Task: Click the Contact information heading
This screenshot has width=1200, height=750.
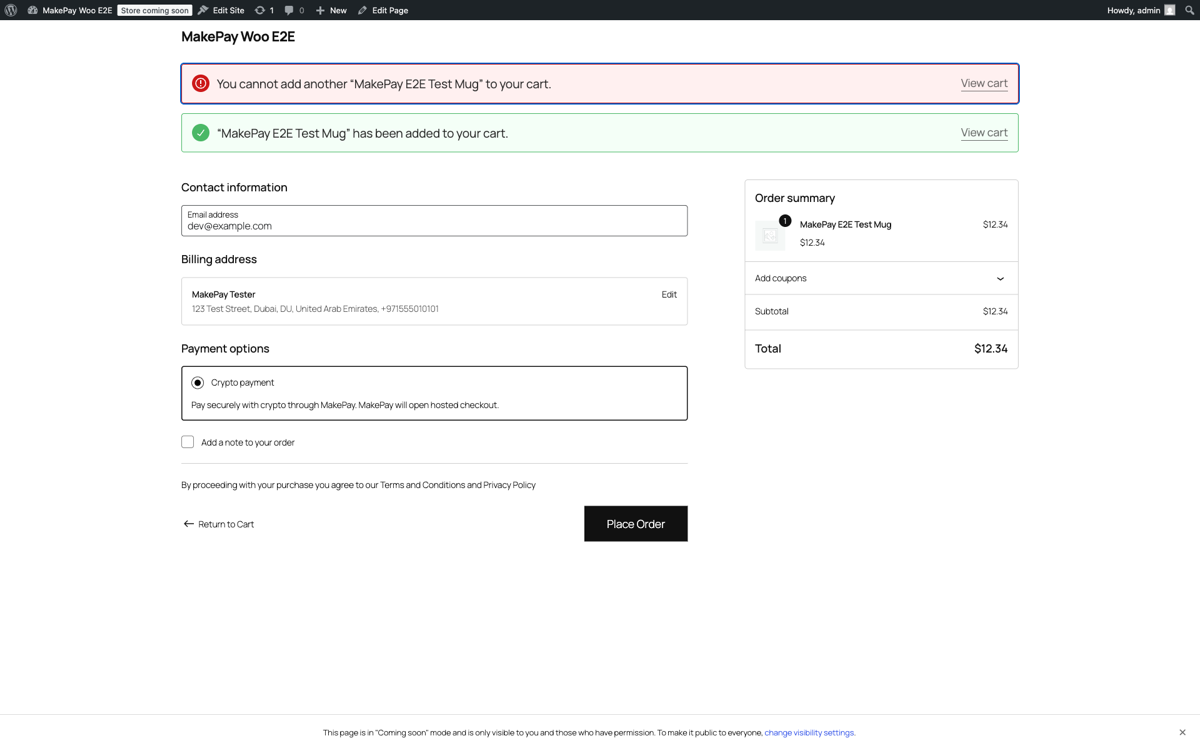Action: pos(234,188)
